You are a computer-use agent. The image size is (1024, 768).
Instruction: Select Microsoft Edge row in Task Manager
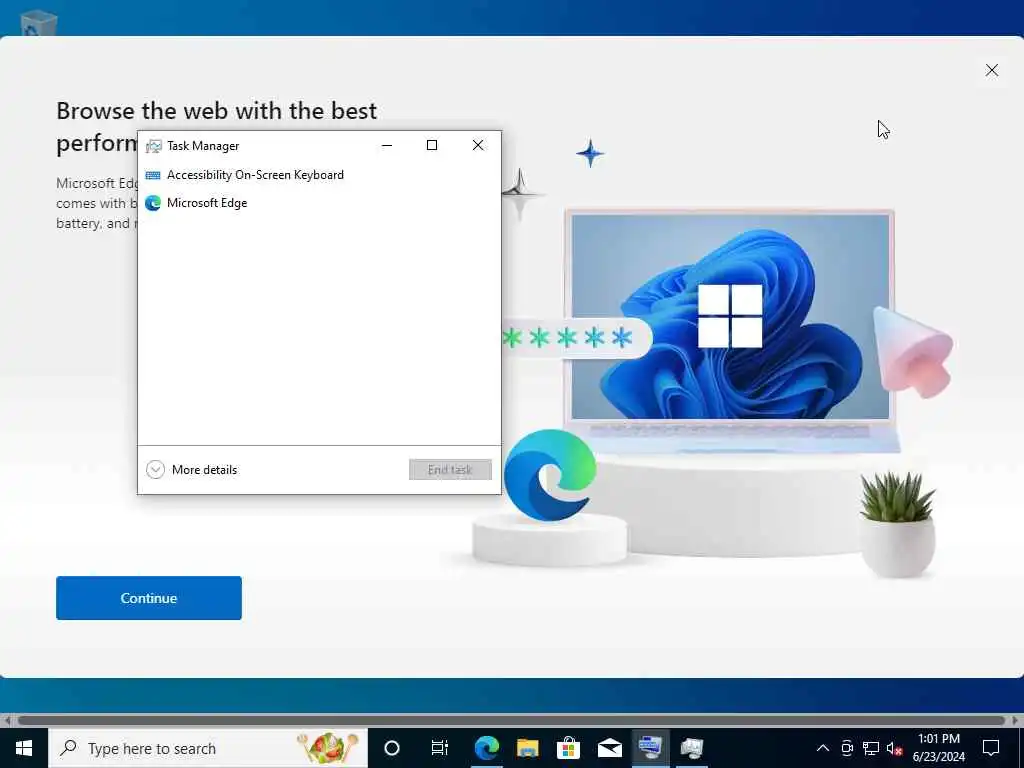[319, 203]
